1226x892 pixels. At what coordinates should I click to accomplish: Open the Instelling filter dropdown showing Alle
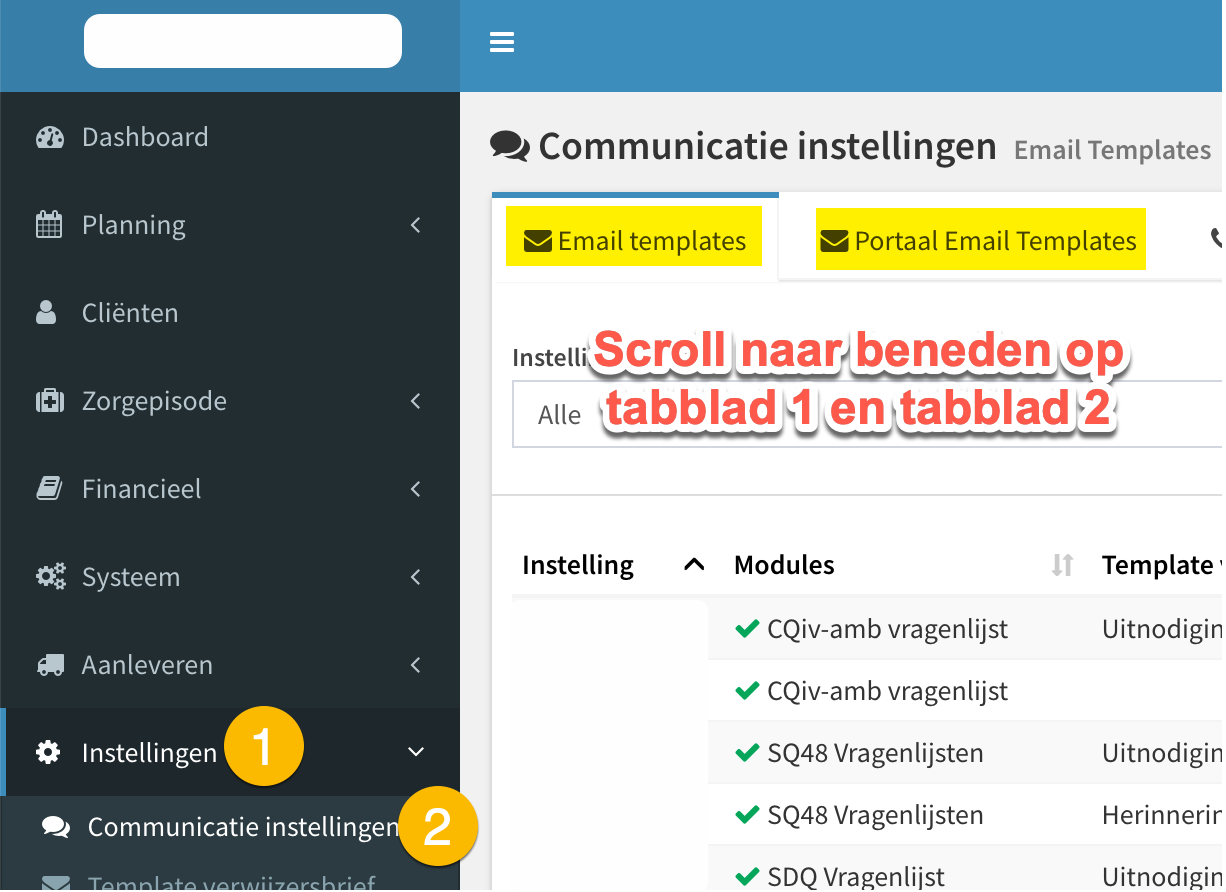point(867,414)
